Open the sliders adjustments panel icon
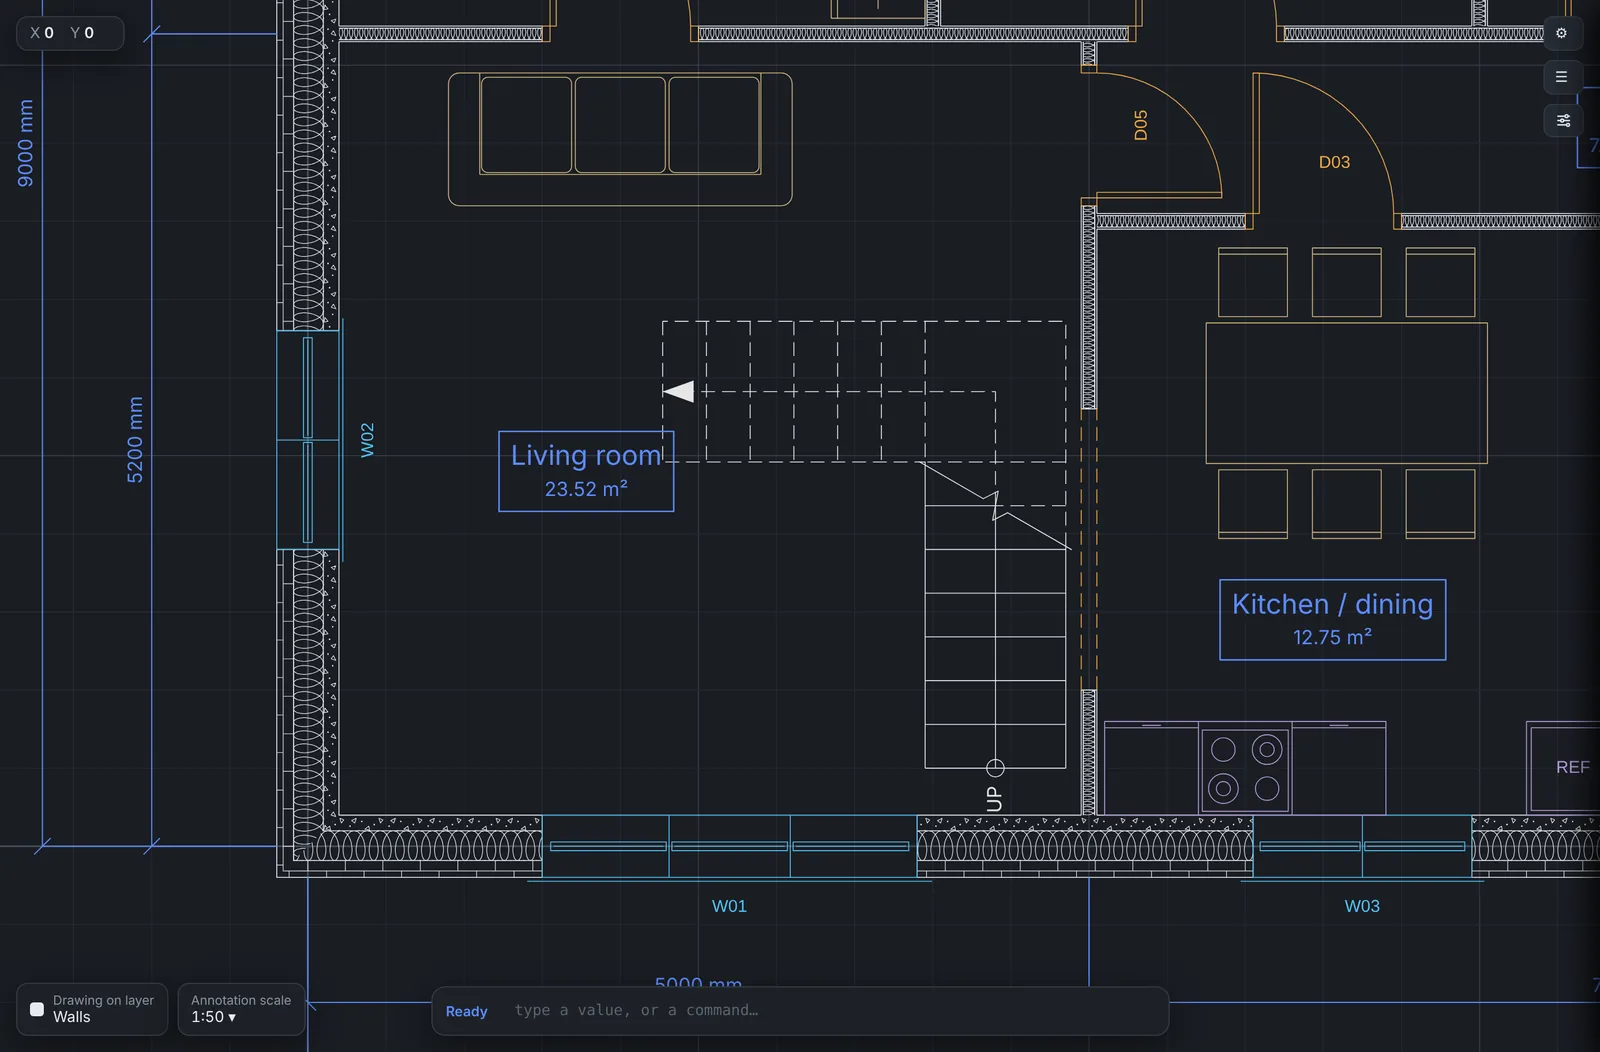The height and width of the screenshot is (1052, 1600). pos(1561,121)
